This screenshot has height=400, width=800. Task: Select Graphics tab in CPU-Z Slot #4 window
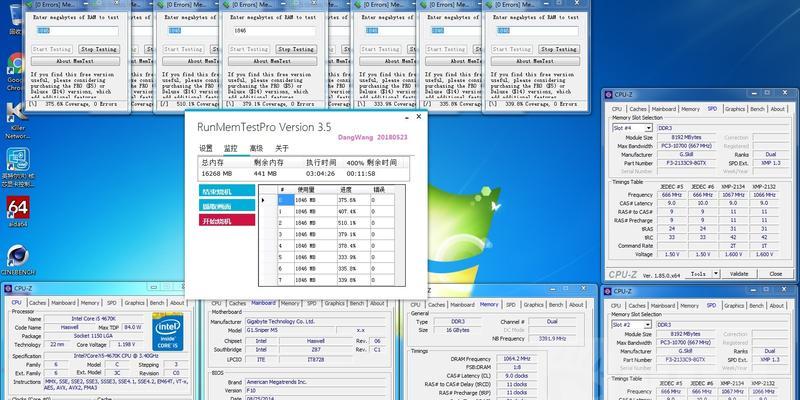pyautogui.click(x=735, y=109)
